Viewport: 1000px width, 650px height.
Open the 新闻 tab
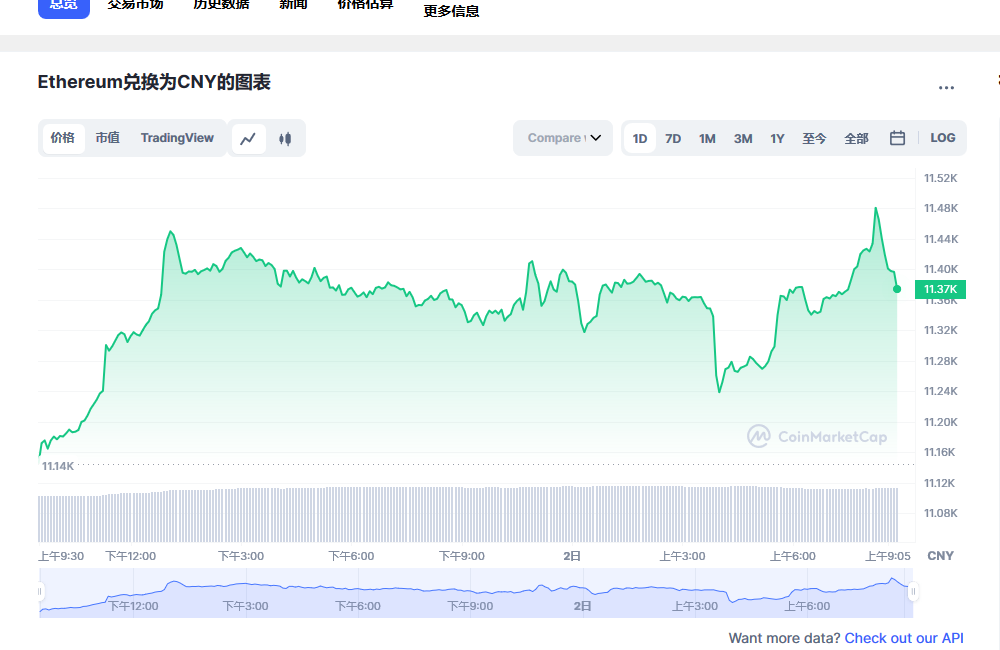(293, 5)
